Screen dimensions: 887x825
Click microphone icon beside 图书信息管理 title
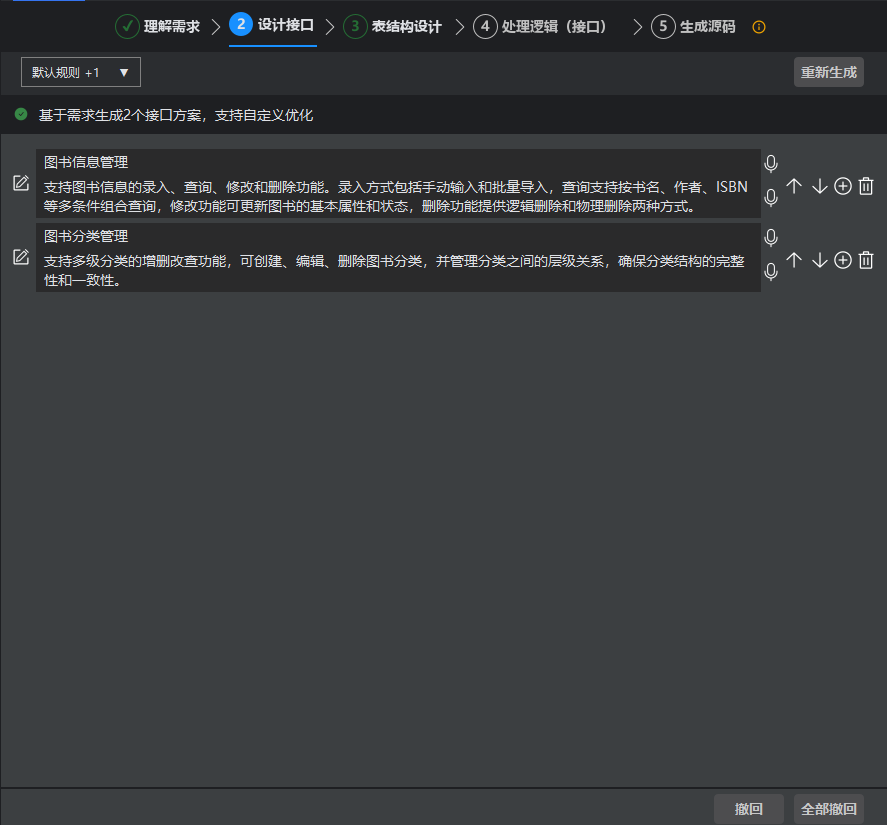pos(771,164)
